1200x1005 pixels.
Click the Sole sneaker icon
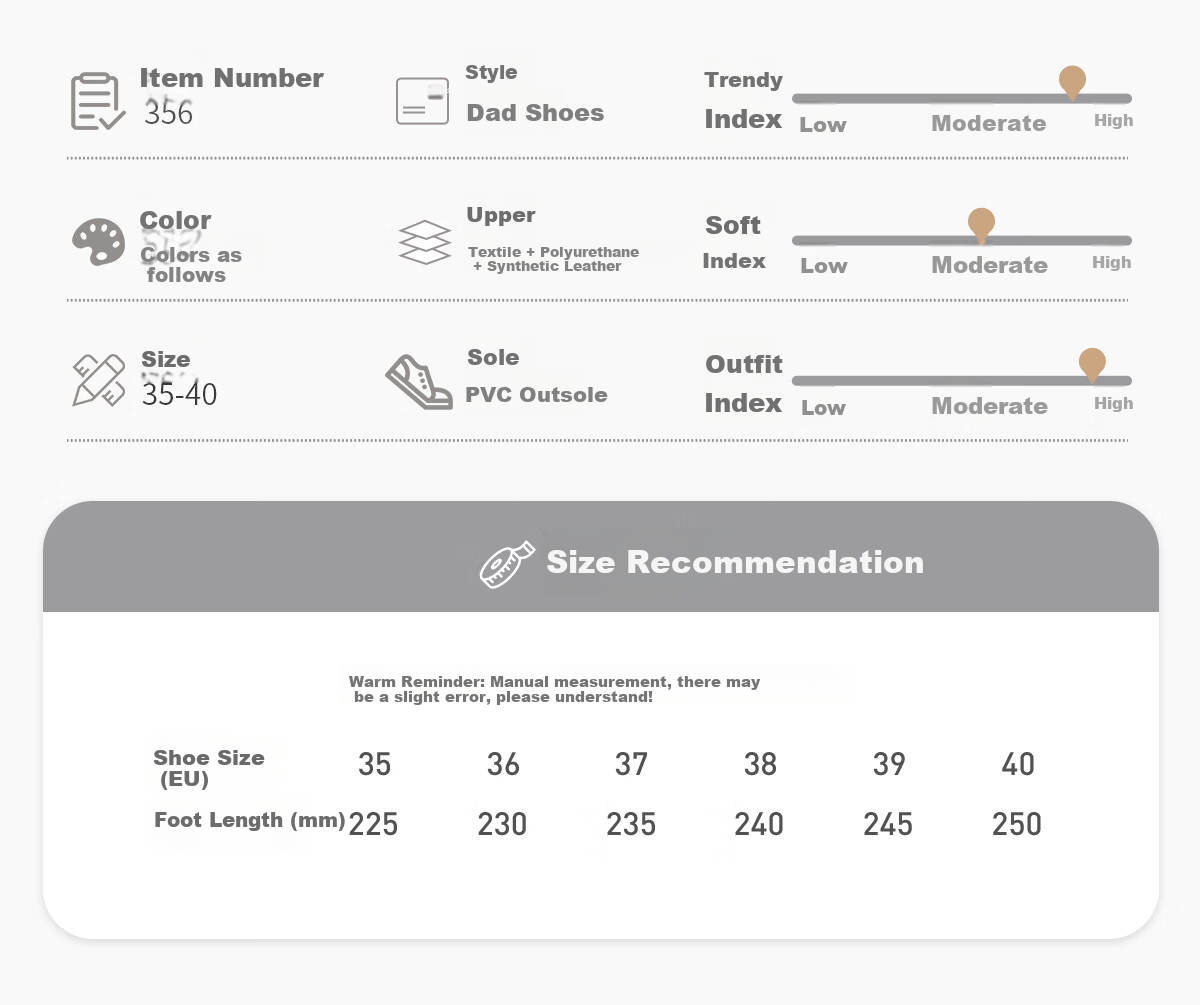tap(419, 382)
